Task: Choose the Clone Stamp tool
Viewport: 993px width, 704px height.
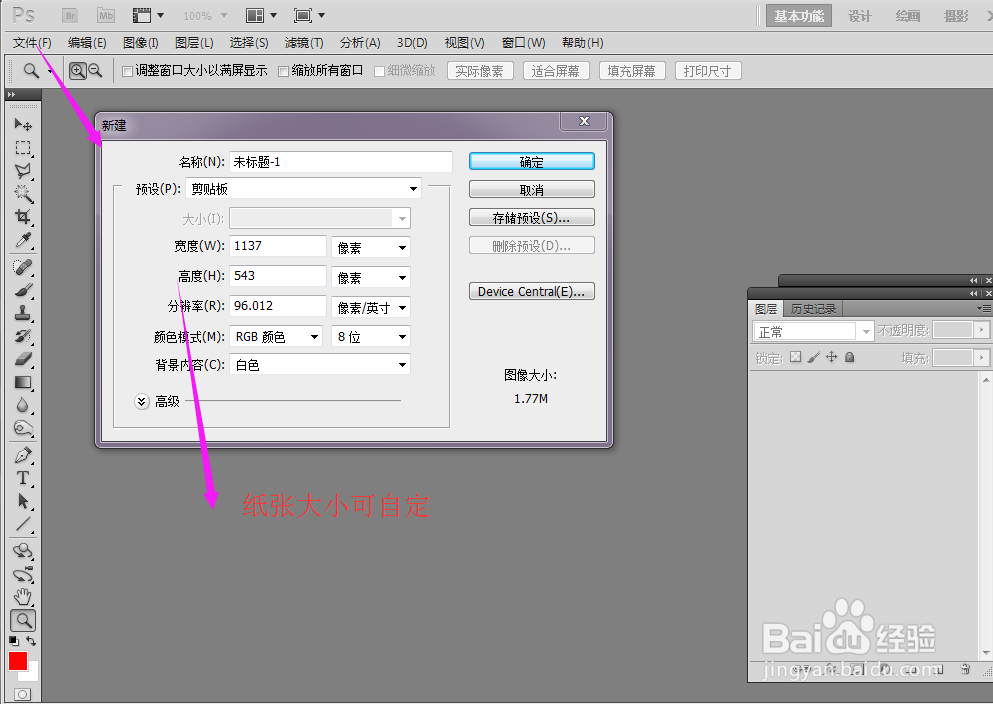Action: 23,313
